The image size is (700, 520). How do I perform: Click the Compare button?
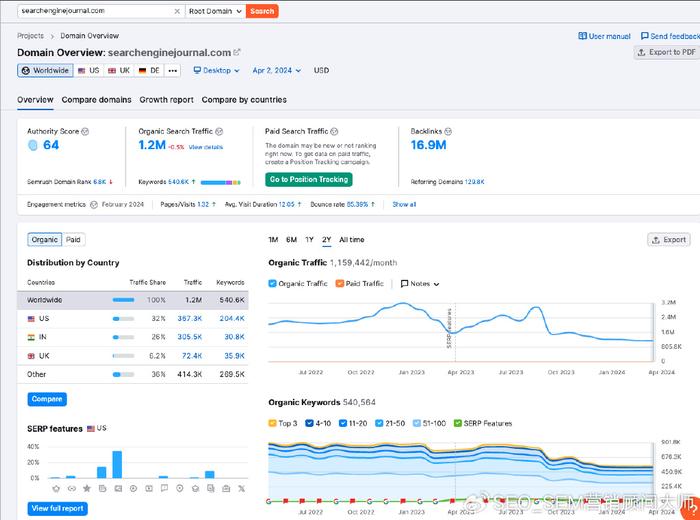point(47,399)
